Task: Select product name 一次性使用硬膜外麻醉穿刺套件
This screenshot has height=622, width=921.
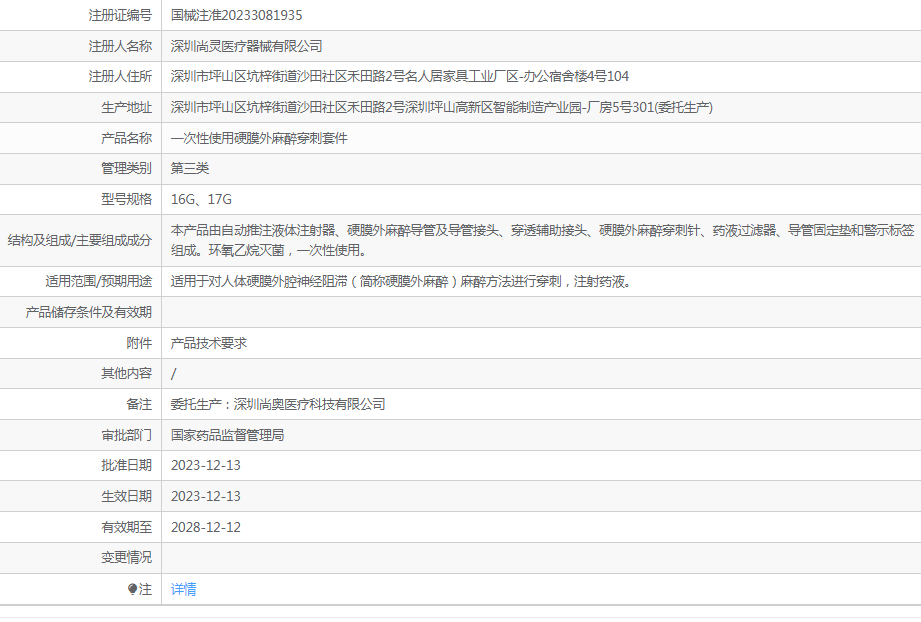Action: (x=259, y=138)
